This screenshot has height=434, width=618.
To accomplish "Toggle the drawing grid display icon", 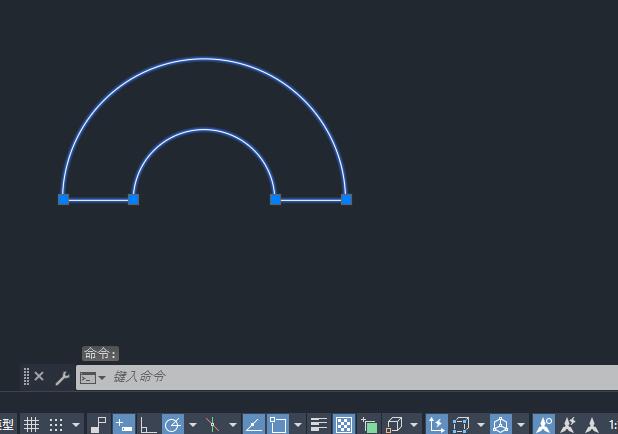I will click(x=32, y=425).
